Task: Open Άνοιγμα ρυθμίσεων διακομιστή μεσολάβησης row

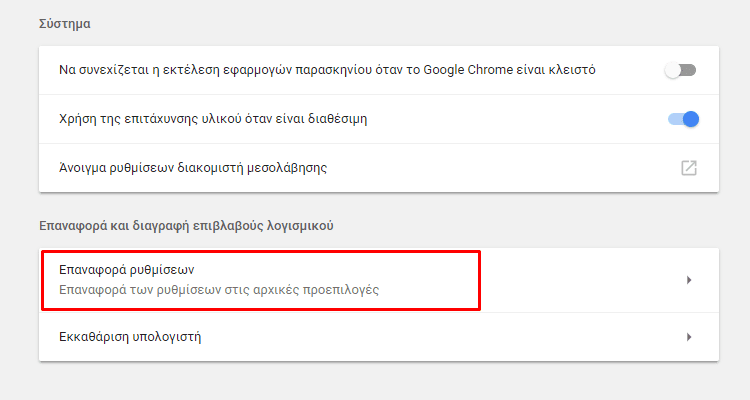Action: click(x=379, y=168)
